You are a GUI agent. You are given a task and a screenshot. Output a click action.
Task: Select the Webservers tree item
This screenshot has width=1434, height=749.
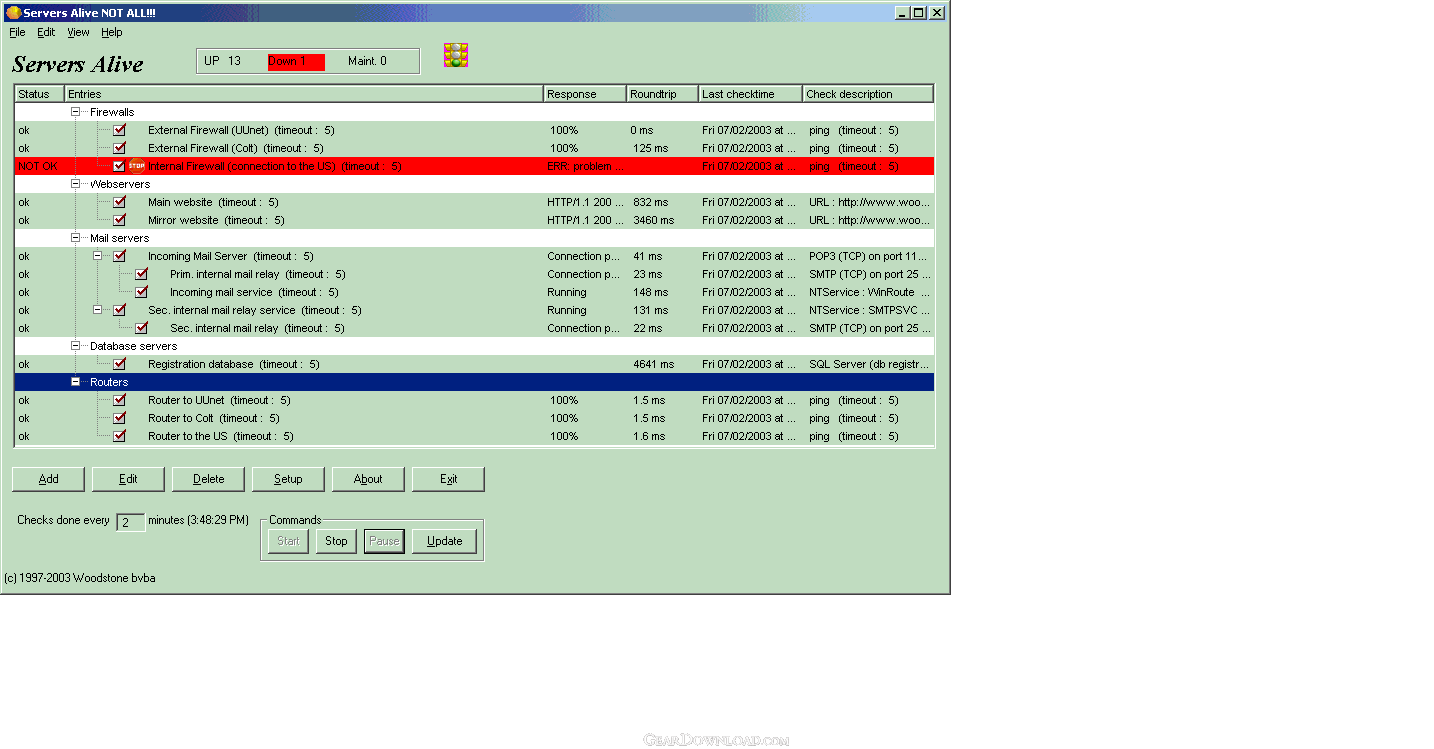pyautogui.click(x=120, y=184)
